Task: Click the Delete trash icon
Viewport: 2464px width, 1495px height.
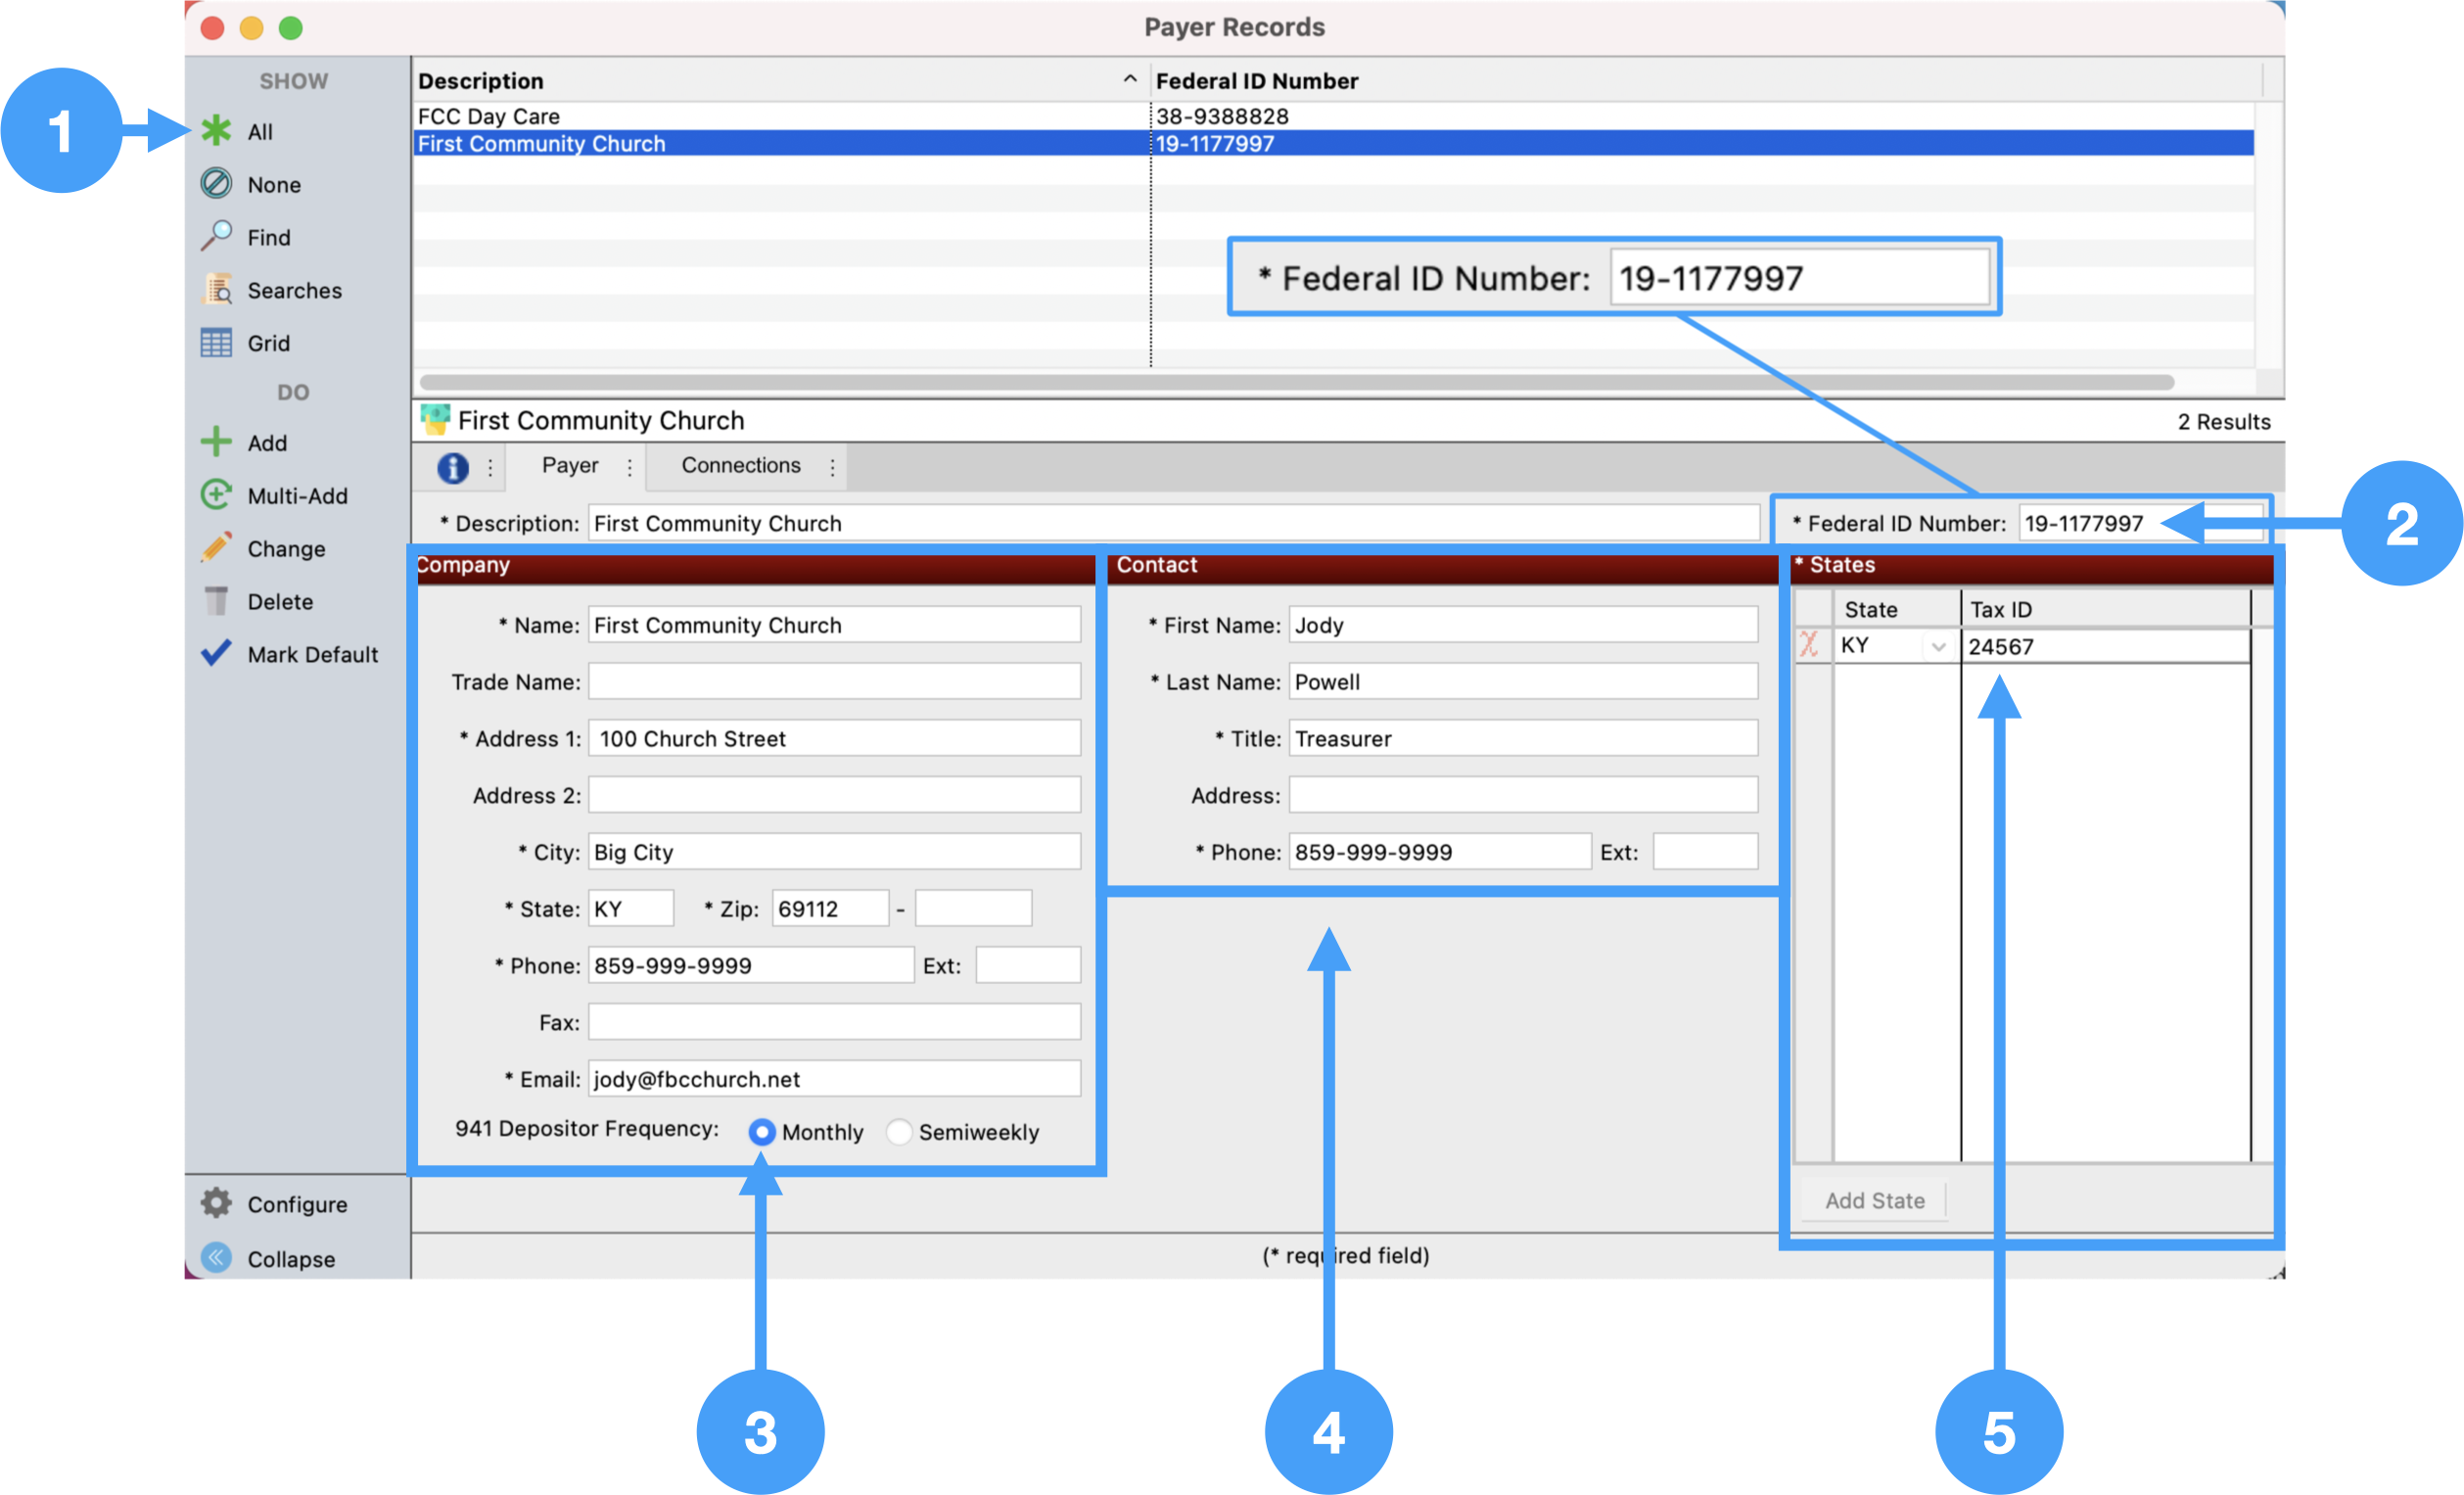Action: [216, 601]
